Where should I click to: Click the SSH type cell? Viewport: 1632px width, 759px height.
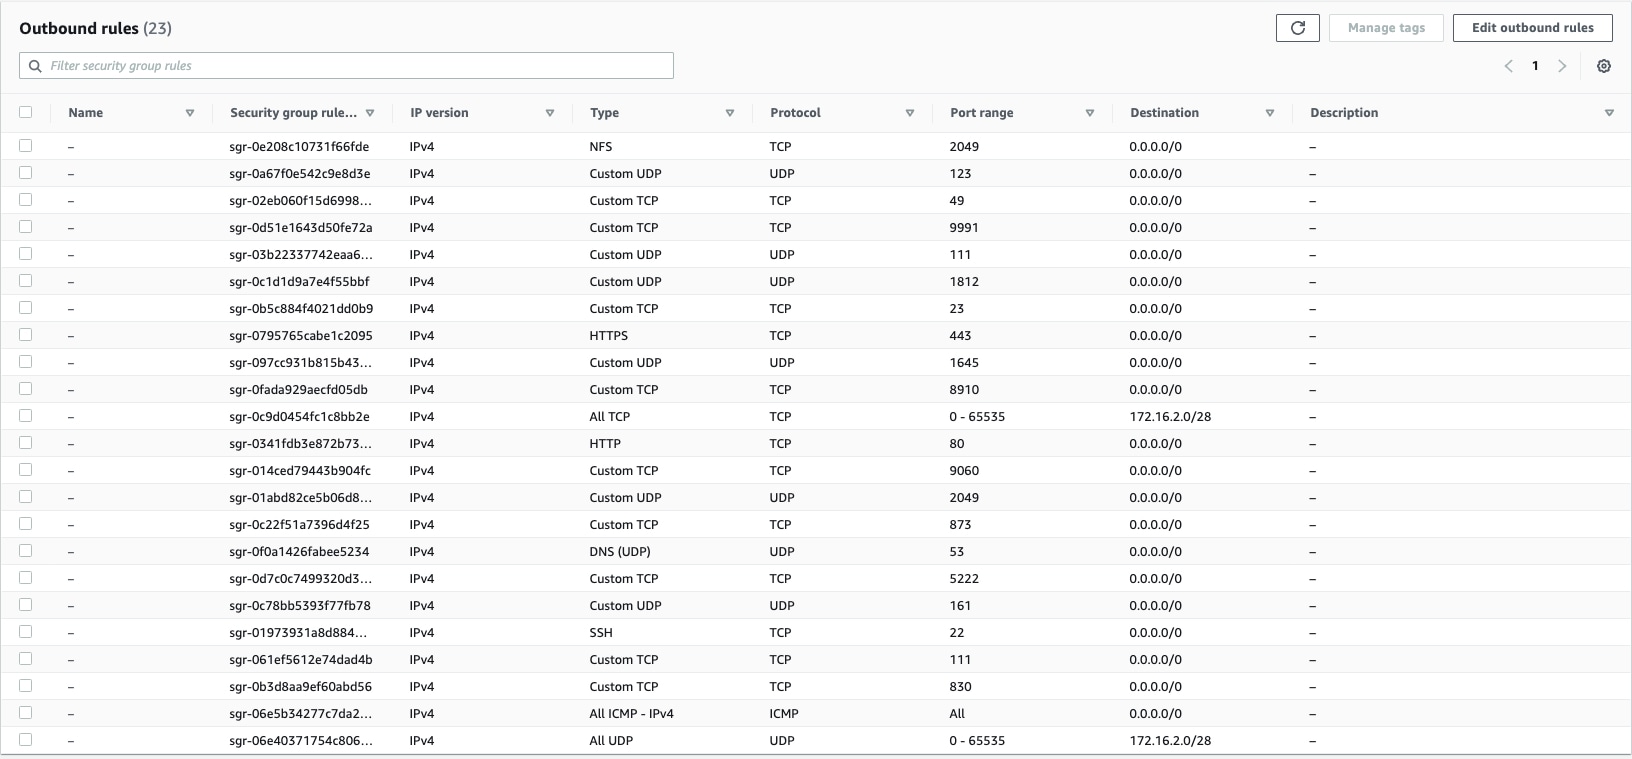(x=601, y=633)
